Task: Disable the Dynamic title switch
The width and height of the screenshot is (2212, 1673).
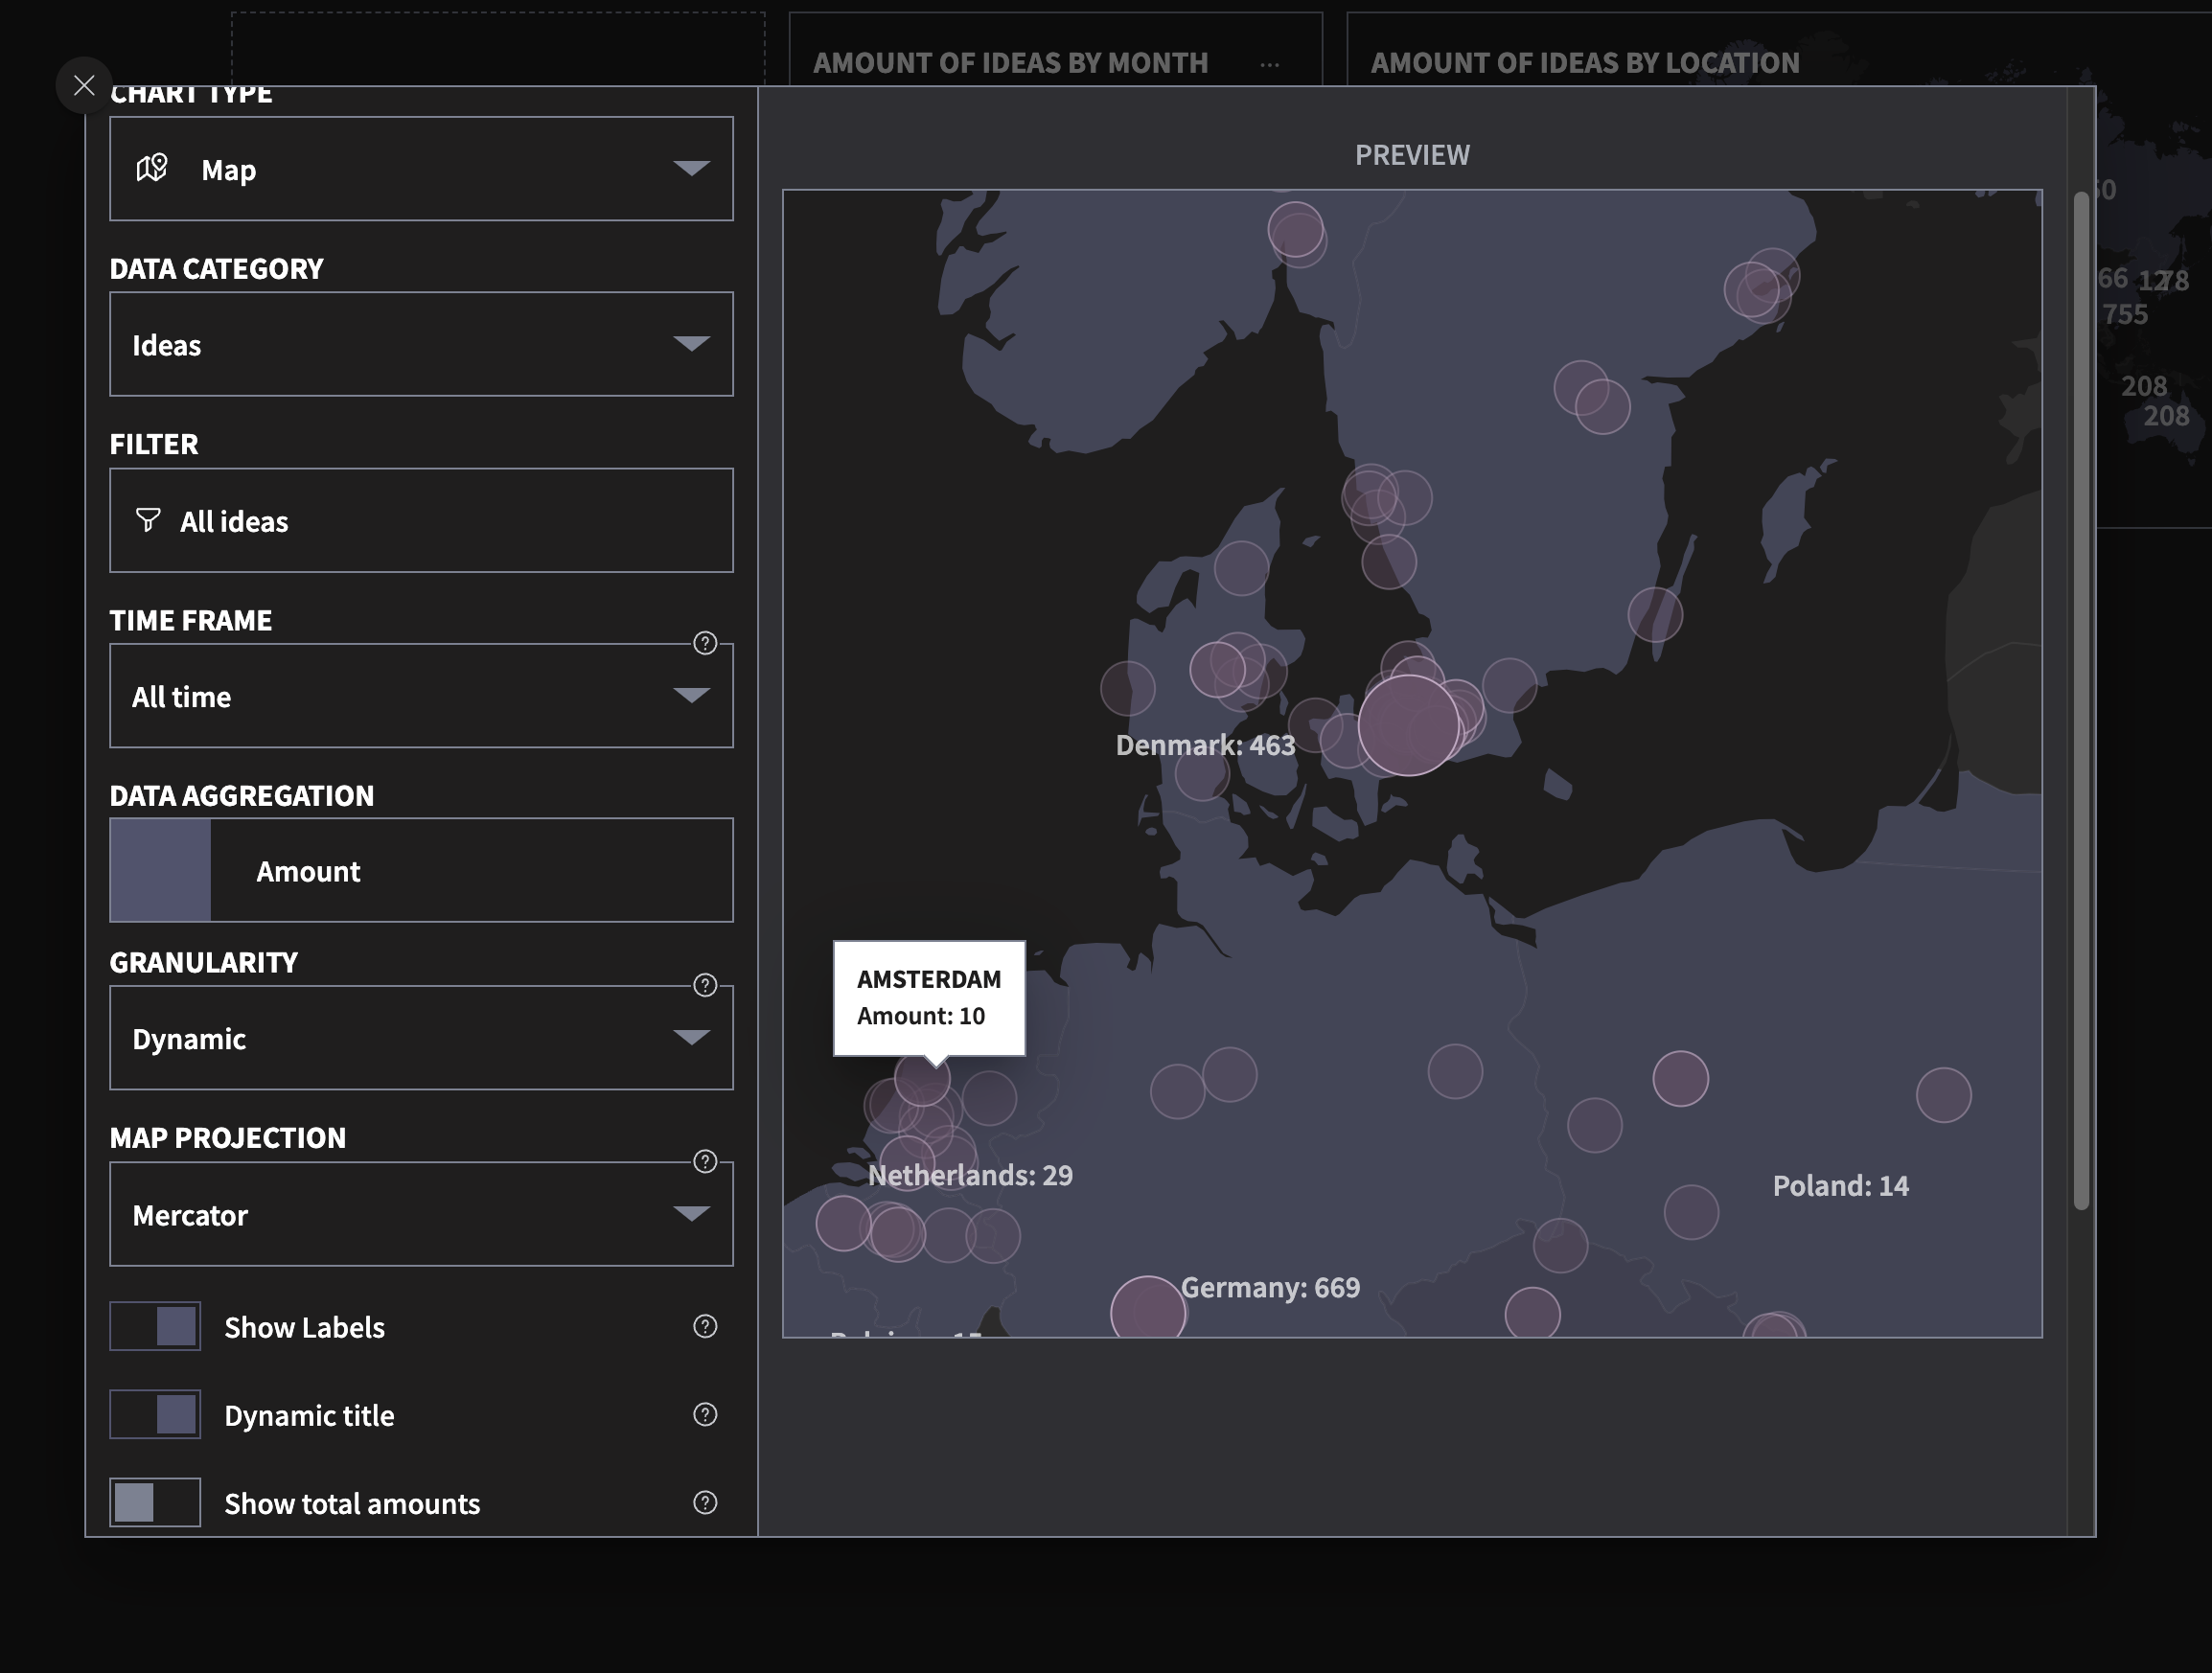Action: pos(155,1414)
